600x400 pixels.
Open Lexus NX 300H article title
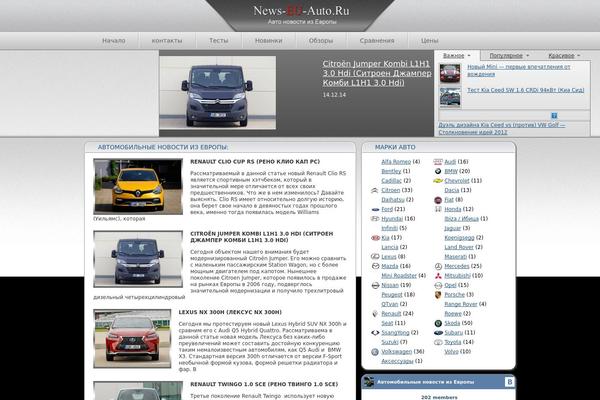click(230, 312)
